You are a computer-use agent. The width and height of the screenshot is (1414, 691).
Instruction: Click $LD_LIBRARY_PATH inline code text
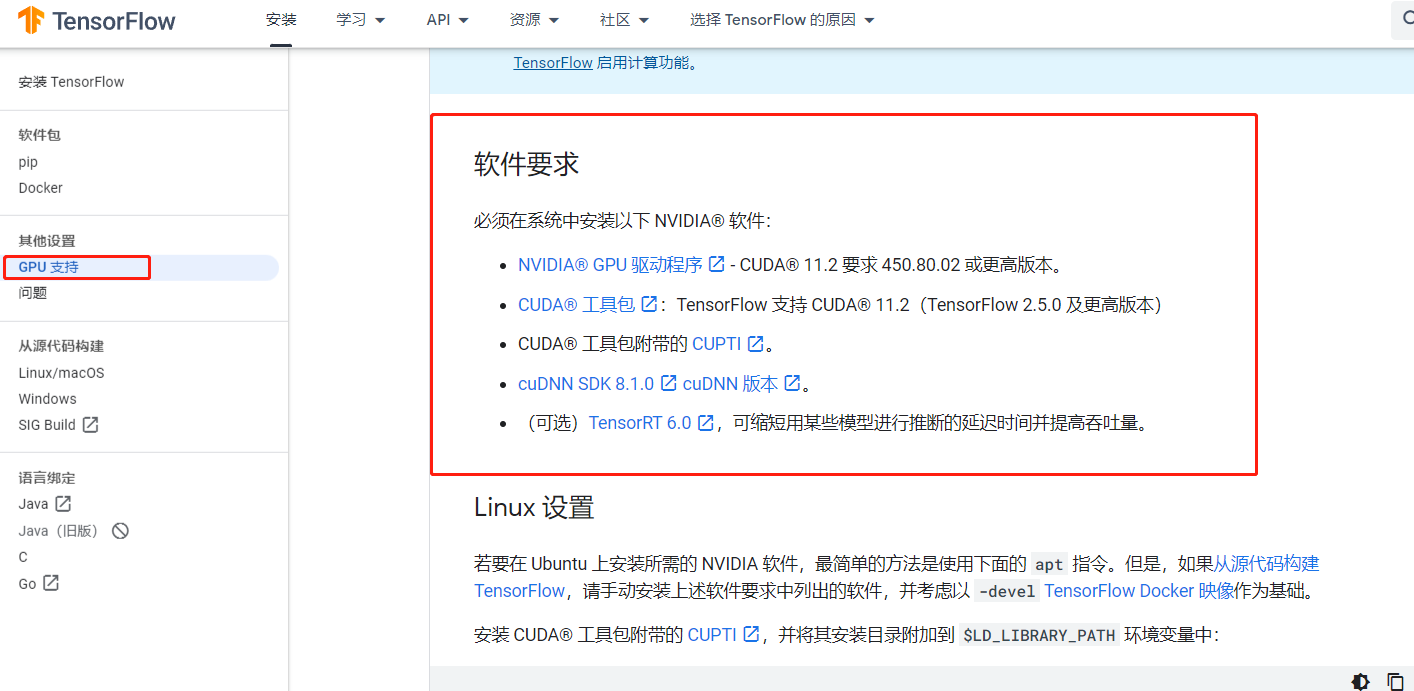coord(1039,635)
